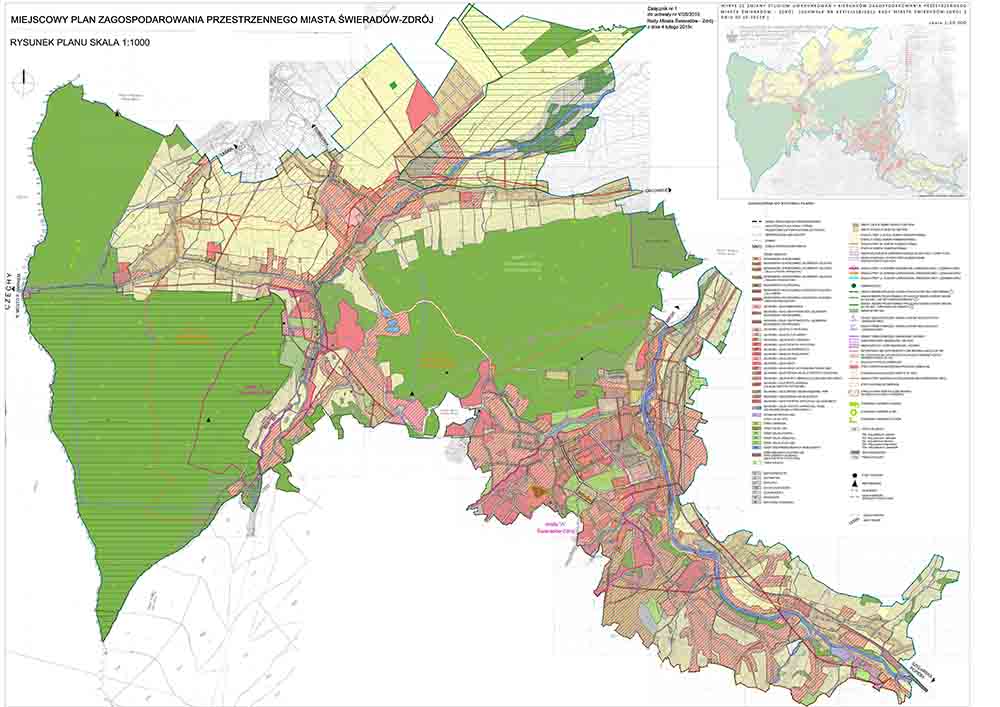Image resolution: width=1000 pixels, height=707 pixels.
Task: Select the pink trapezoid parcel in the north
Action: (x=421, y=100)
